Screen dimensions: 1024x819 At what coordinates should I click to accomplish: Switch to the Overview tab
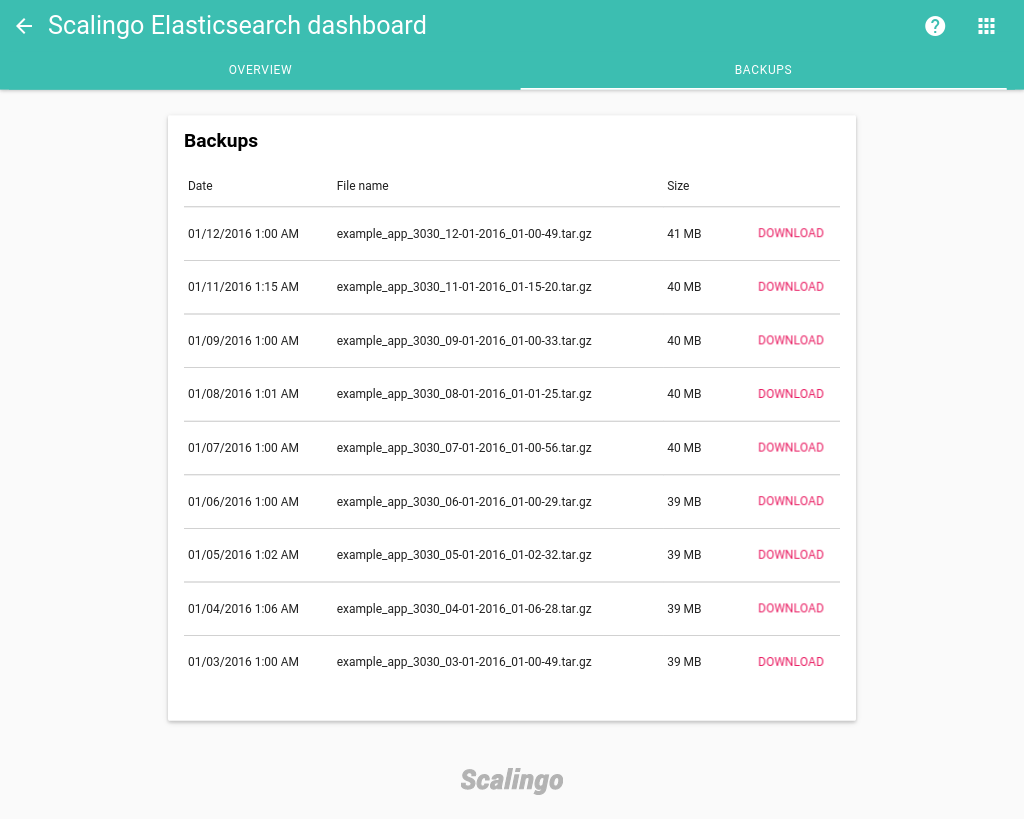click(260, 70)
